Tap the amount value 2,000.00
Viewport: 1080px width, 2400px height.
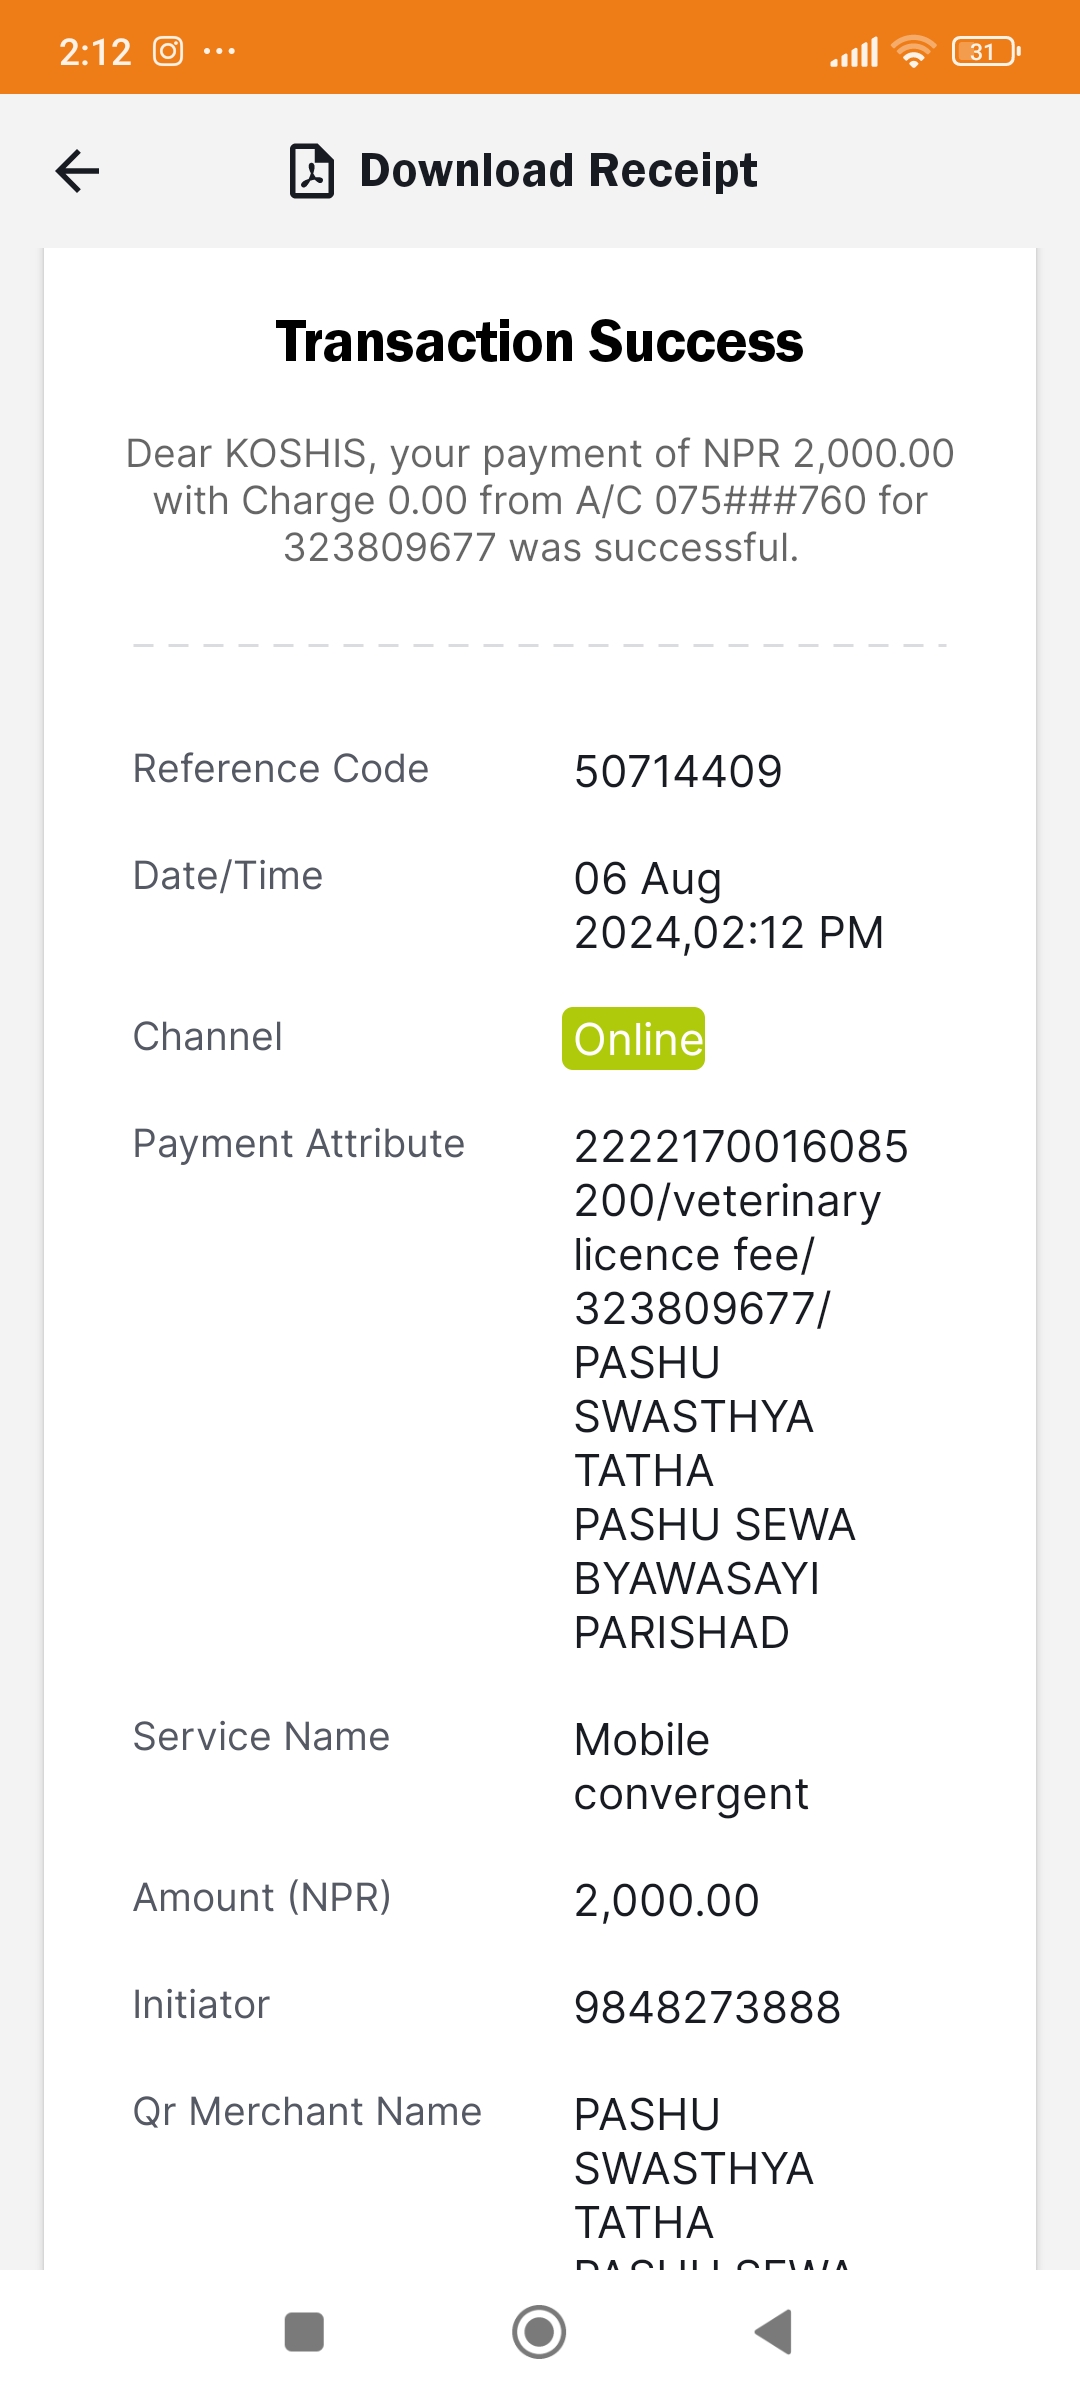[x=667, y=1900]
